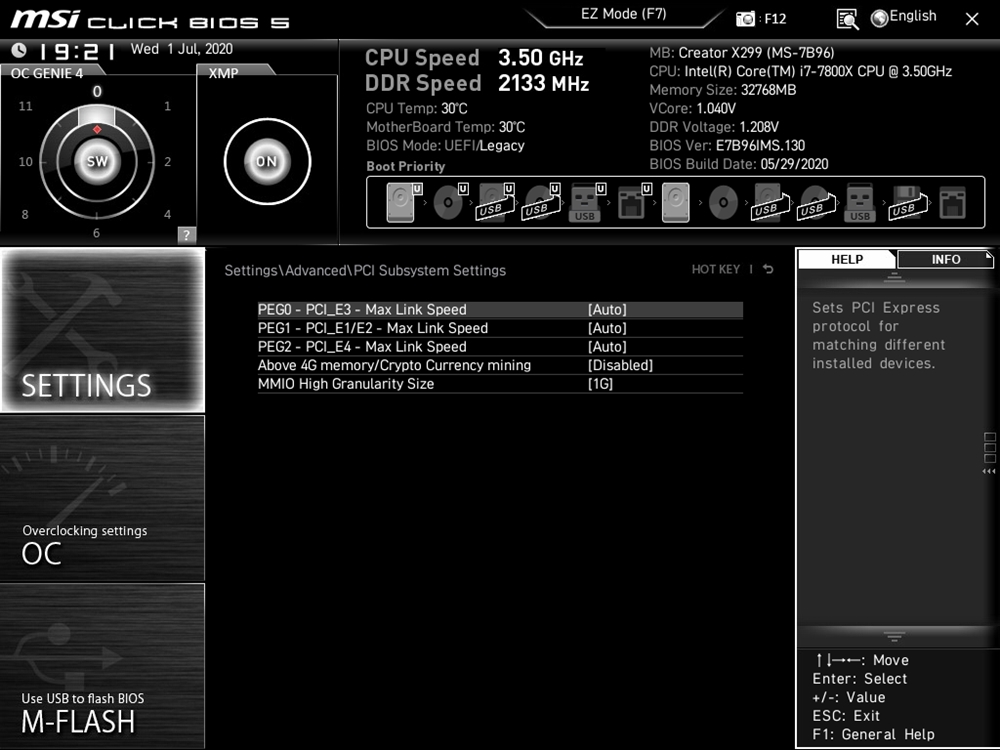Select the UEFI USB key boot icon

point(587,202)
